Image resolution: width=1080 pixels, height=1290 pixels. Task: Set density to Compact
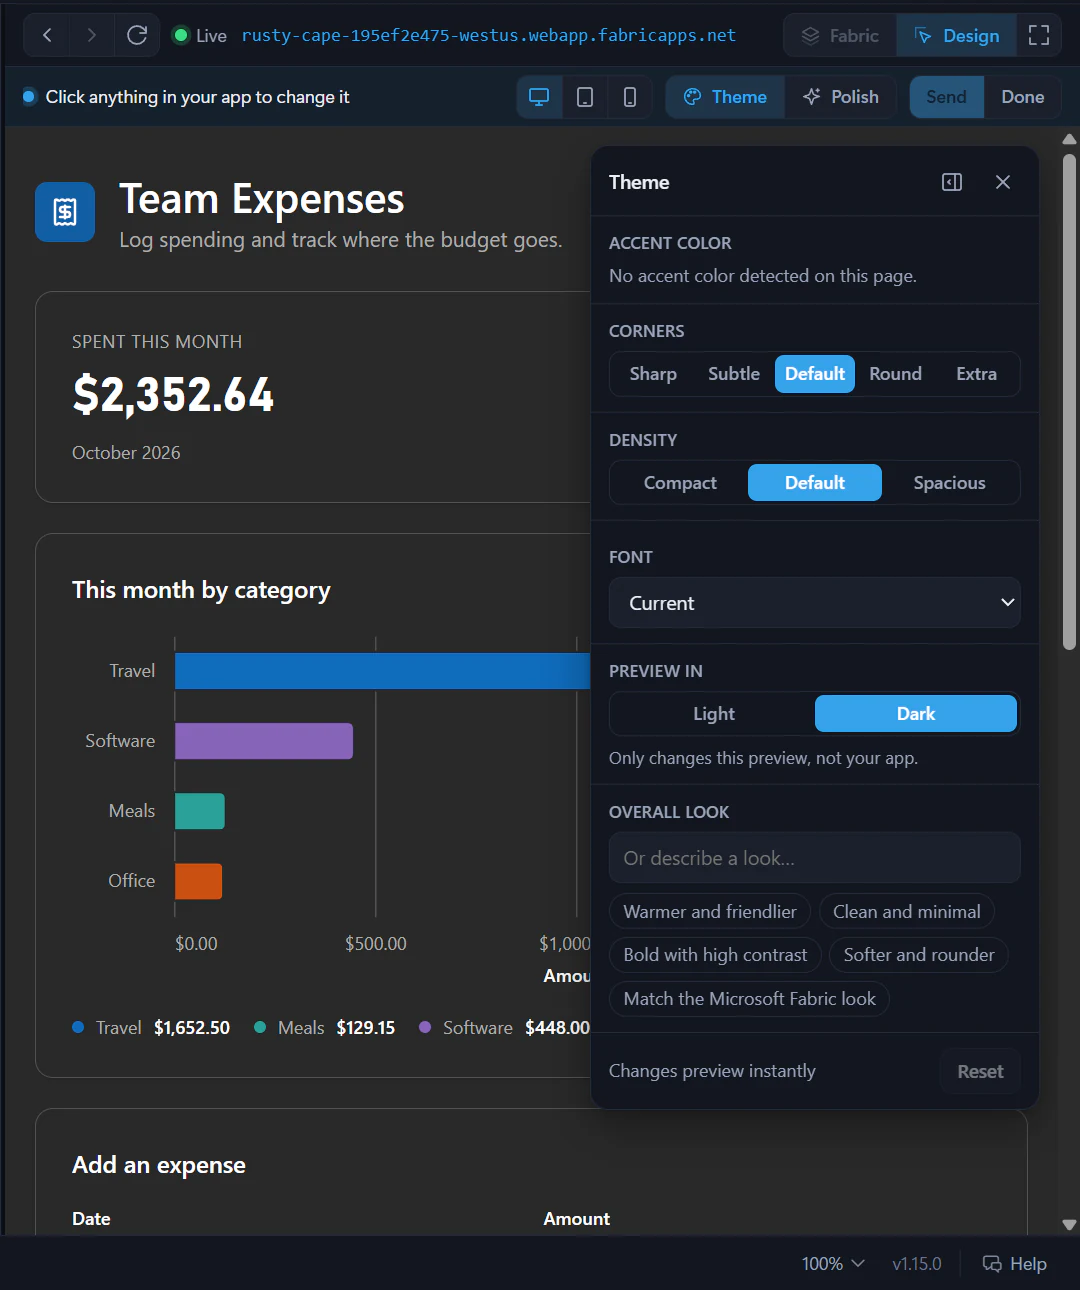click(680, 483)
